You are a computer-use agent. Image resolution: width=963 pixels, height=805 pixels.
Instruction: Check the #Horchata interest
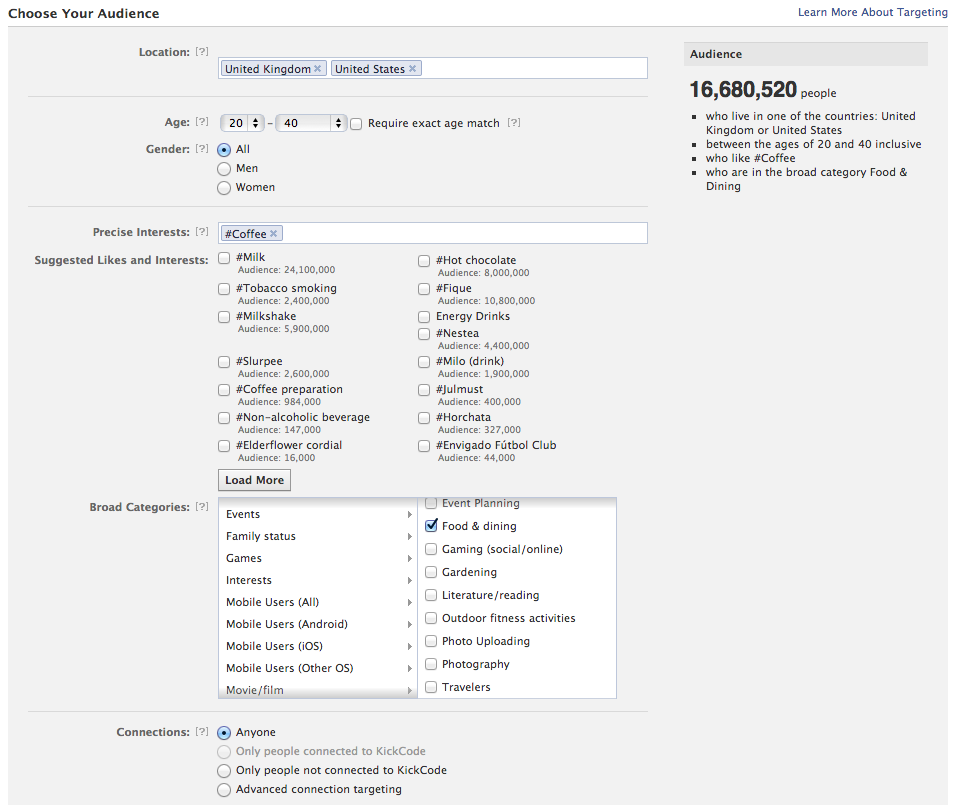pyautogui.click(x=424, y=418)
